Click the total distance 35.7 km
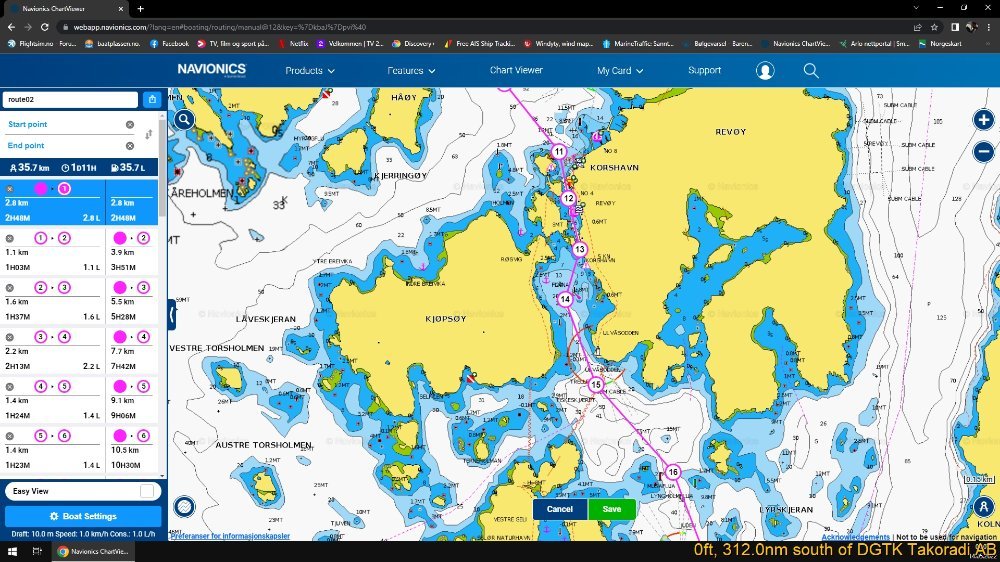This screenshot has width=1000, height=562. click(30, 168)
